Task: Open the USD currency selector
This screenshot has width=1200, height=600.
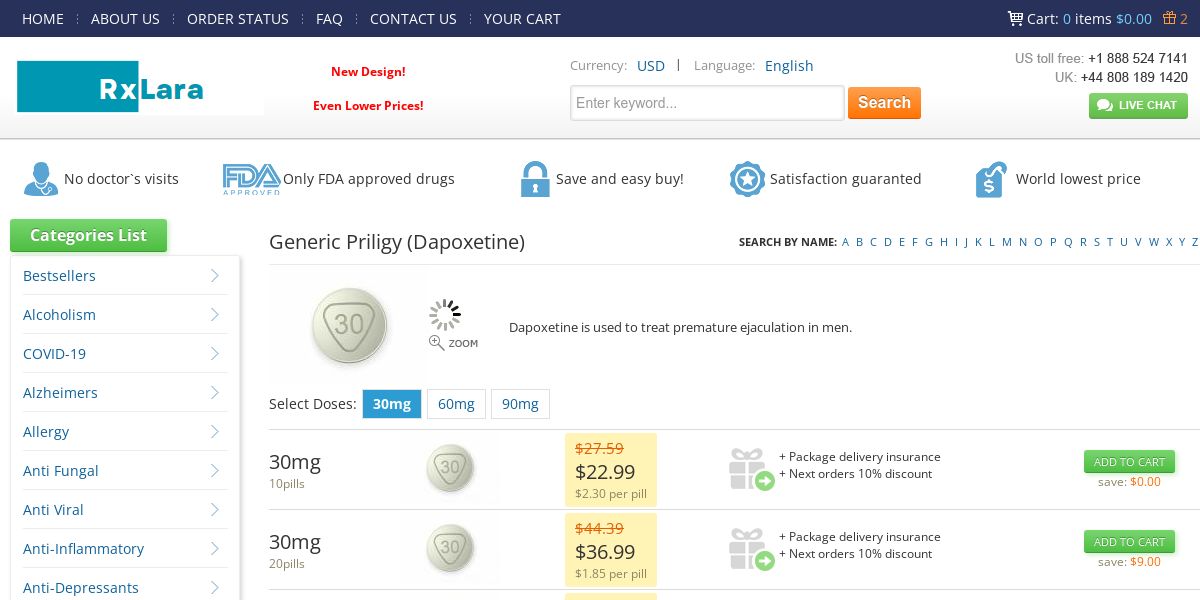Action: pos(651,66)
